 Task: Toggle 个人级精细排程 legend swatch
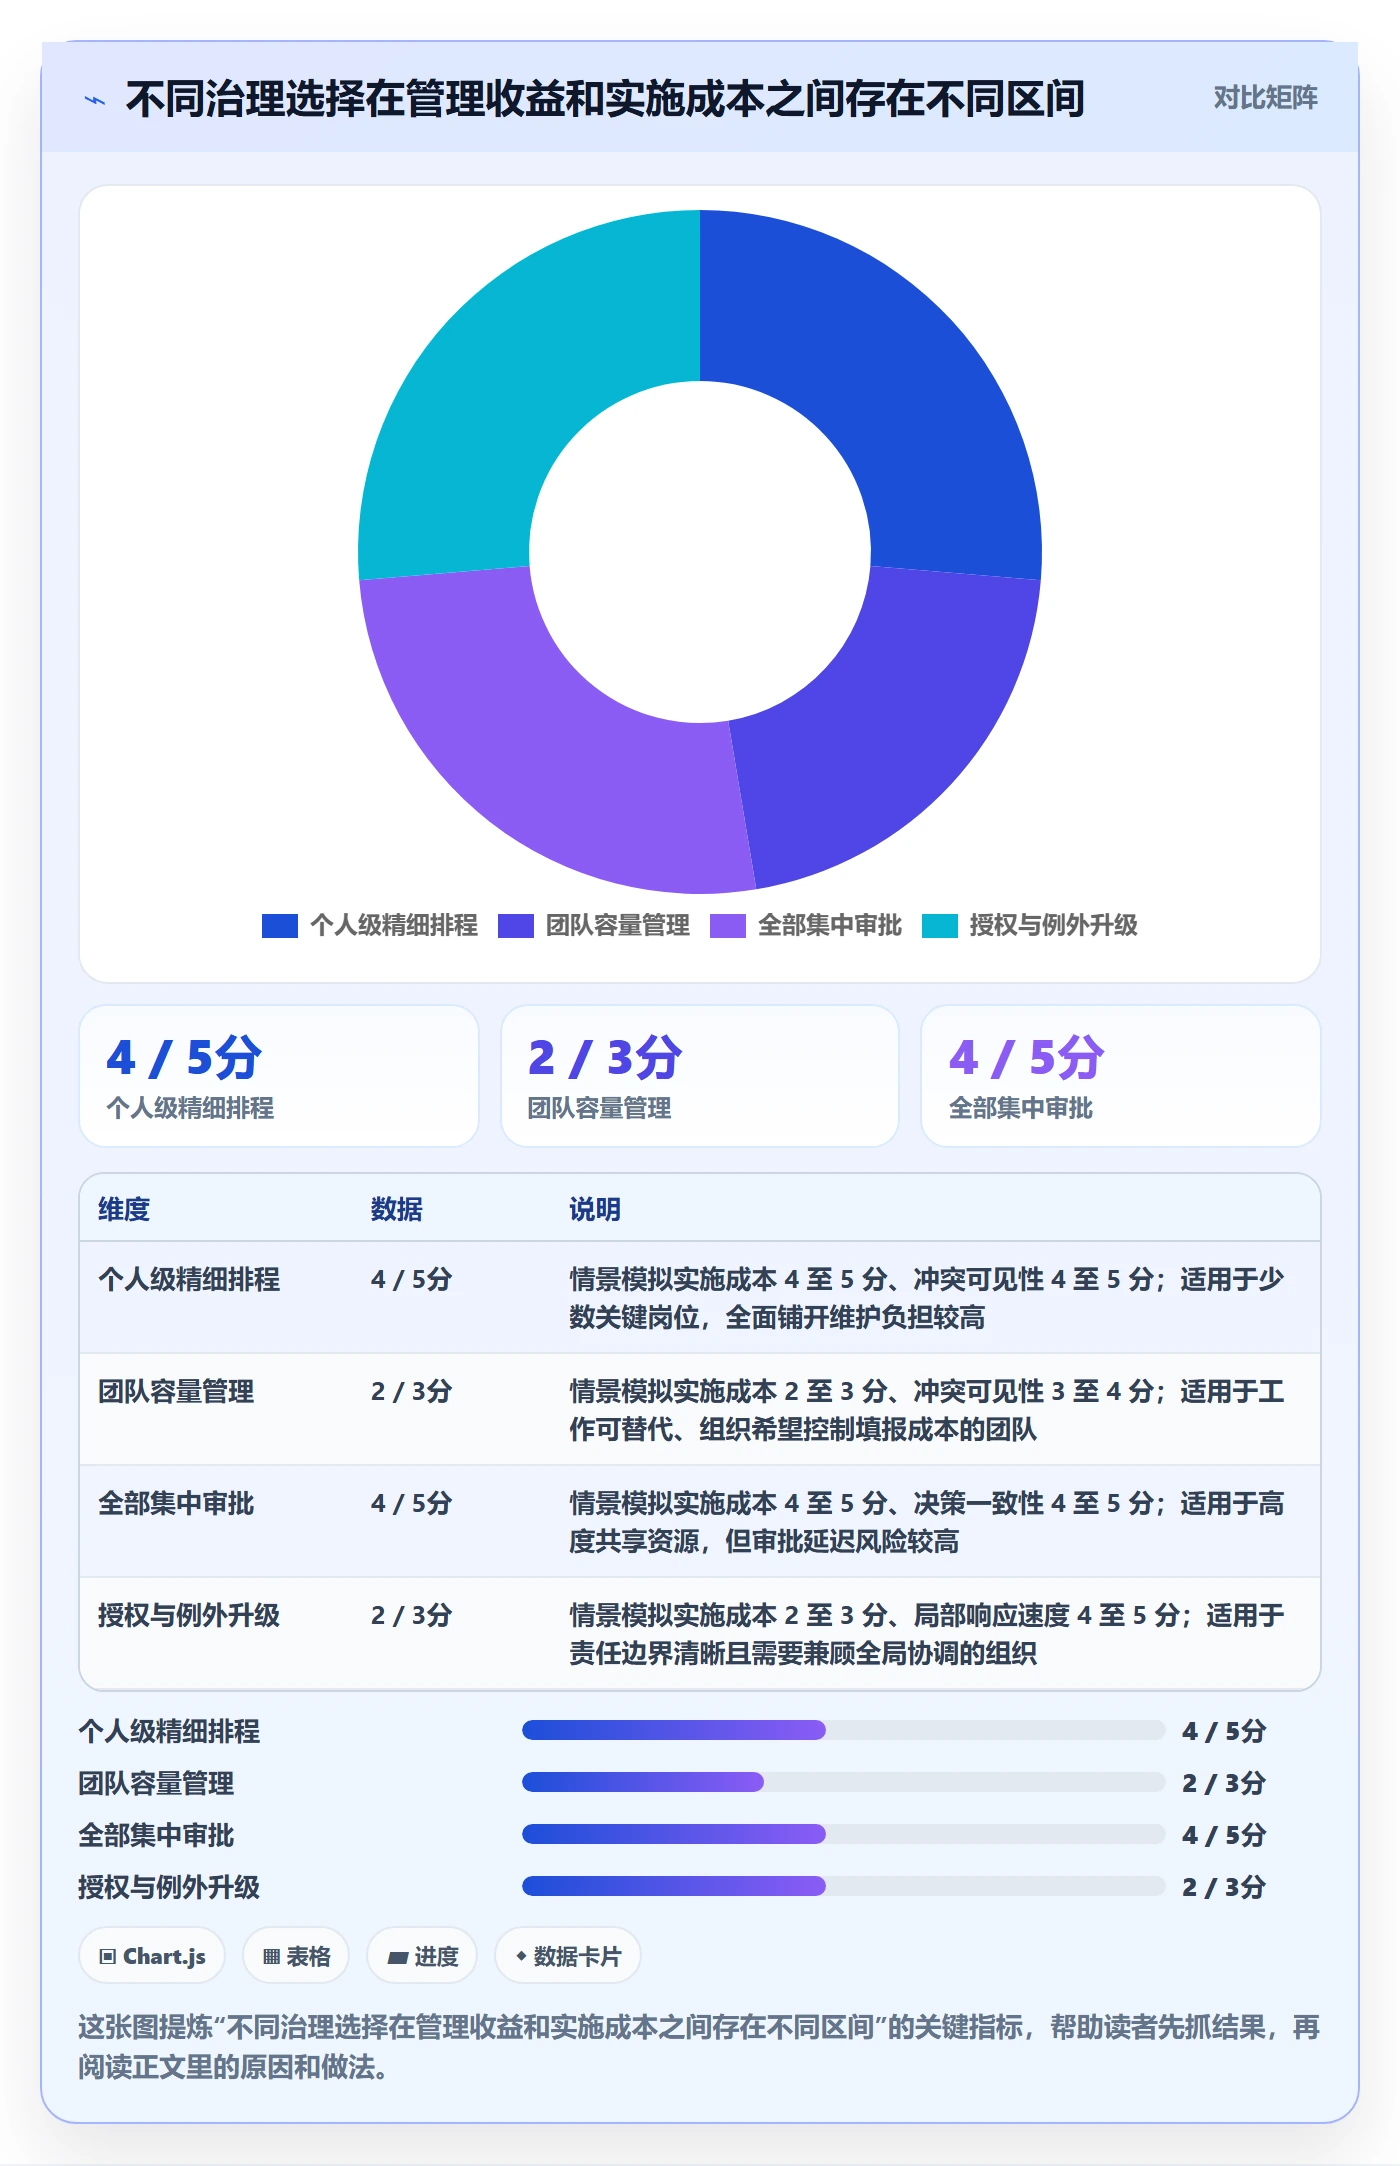279,926
